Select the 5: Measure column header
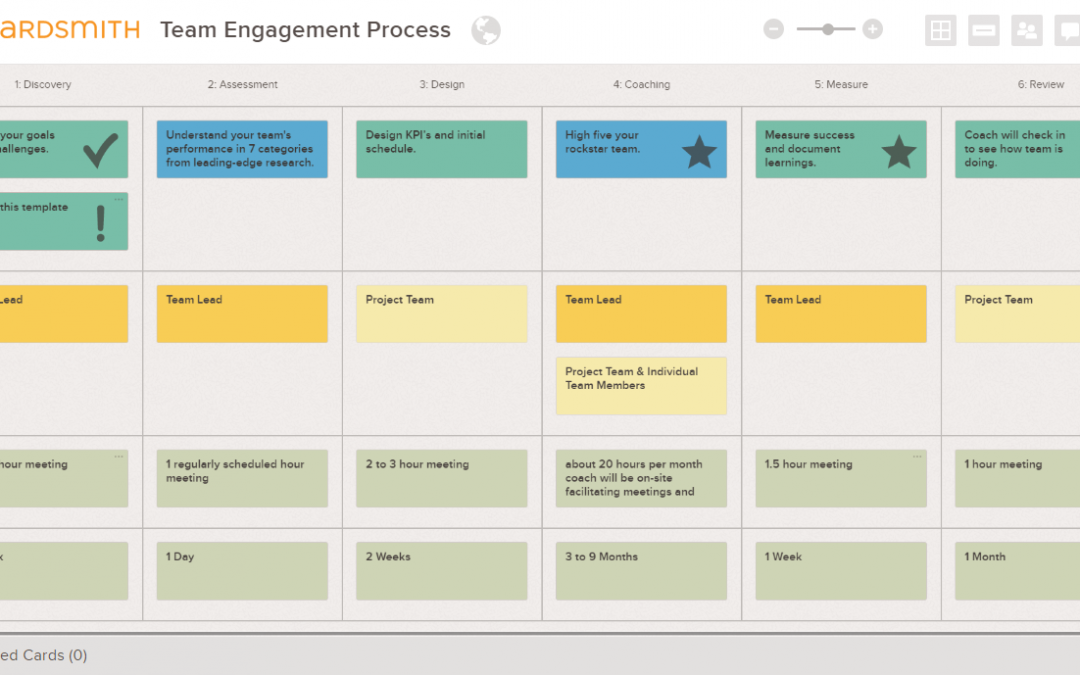1080x675 pixels. pyautogui.click(x=841, y=84)
